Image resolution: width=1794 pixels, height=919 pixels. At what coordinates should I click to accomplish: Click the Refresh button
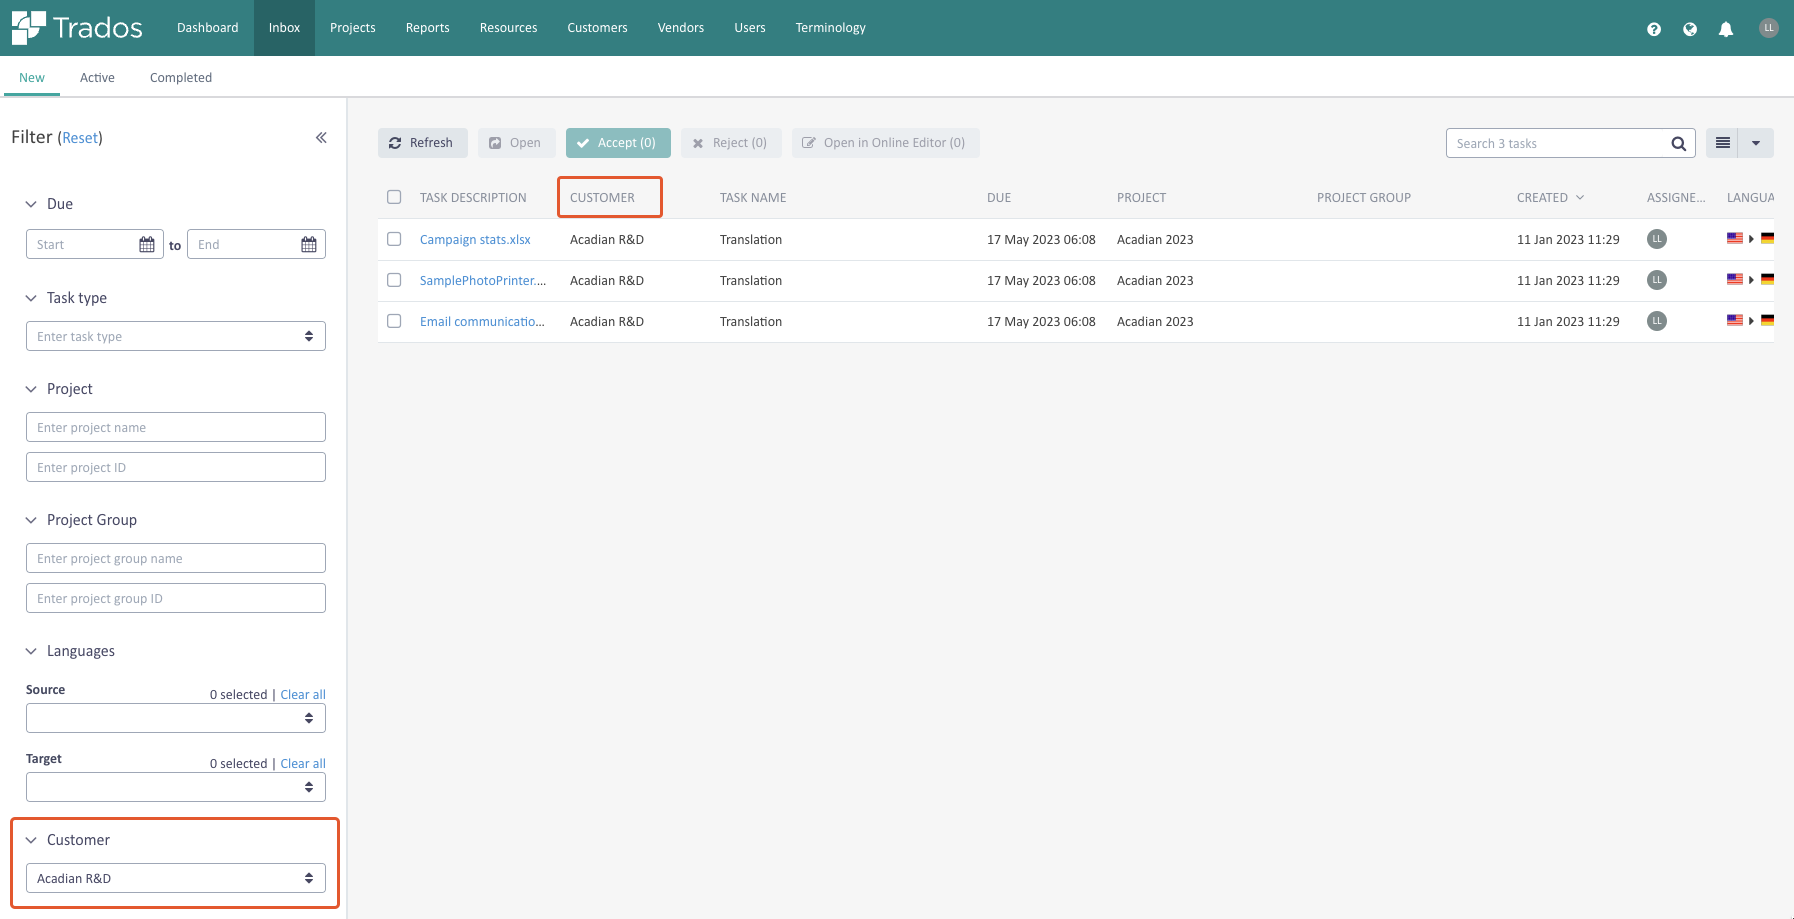[x=422, y=143]
